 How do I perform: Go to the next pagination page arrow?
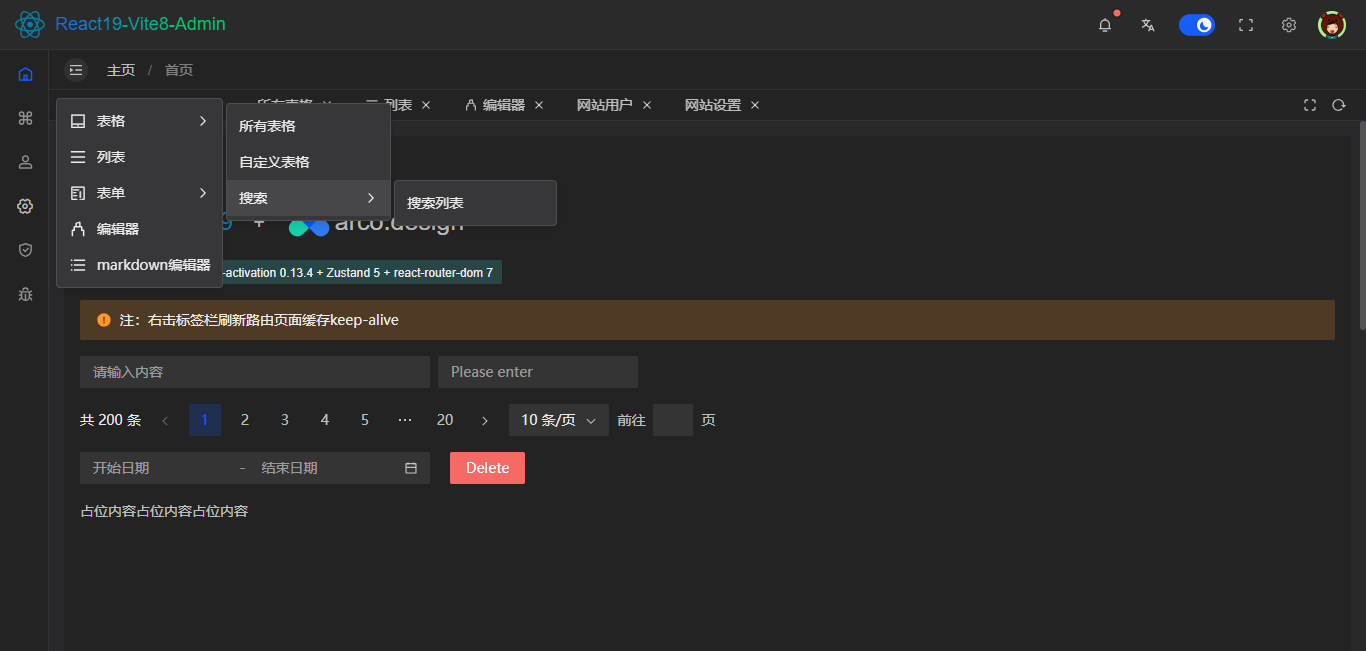[x=485, y=420]
